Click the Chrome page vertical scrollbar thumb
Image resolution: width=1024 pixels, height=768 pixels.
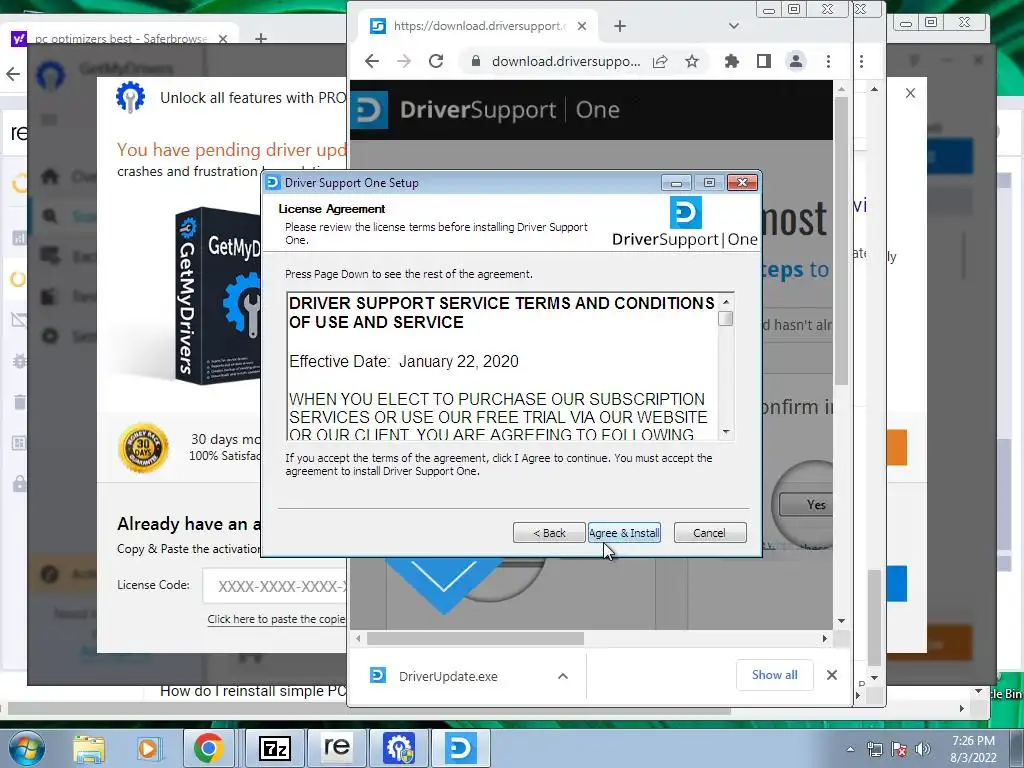coord(841,242)
